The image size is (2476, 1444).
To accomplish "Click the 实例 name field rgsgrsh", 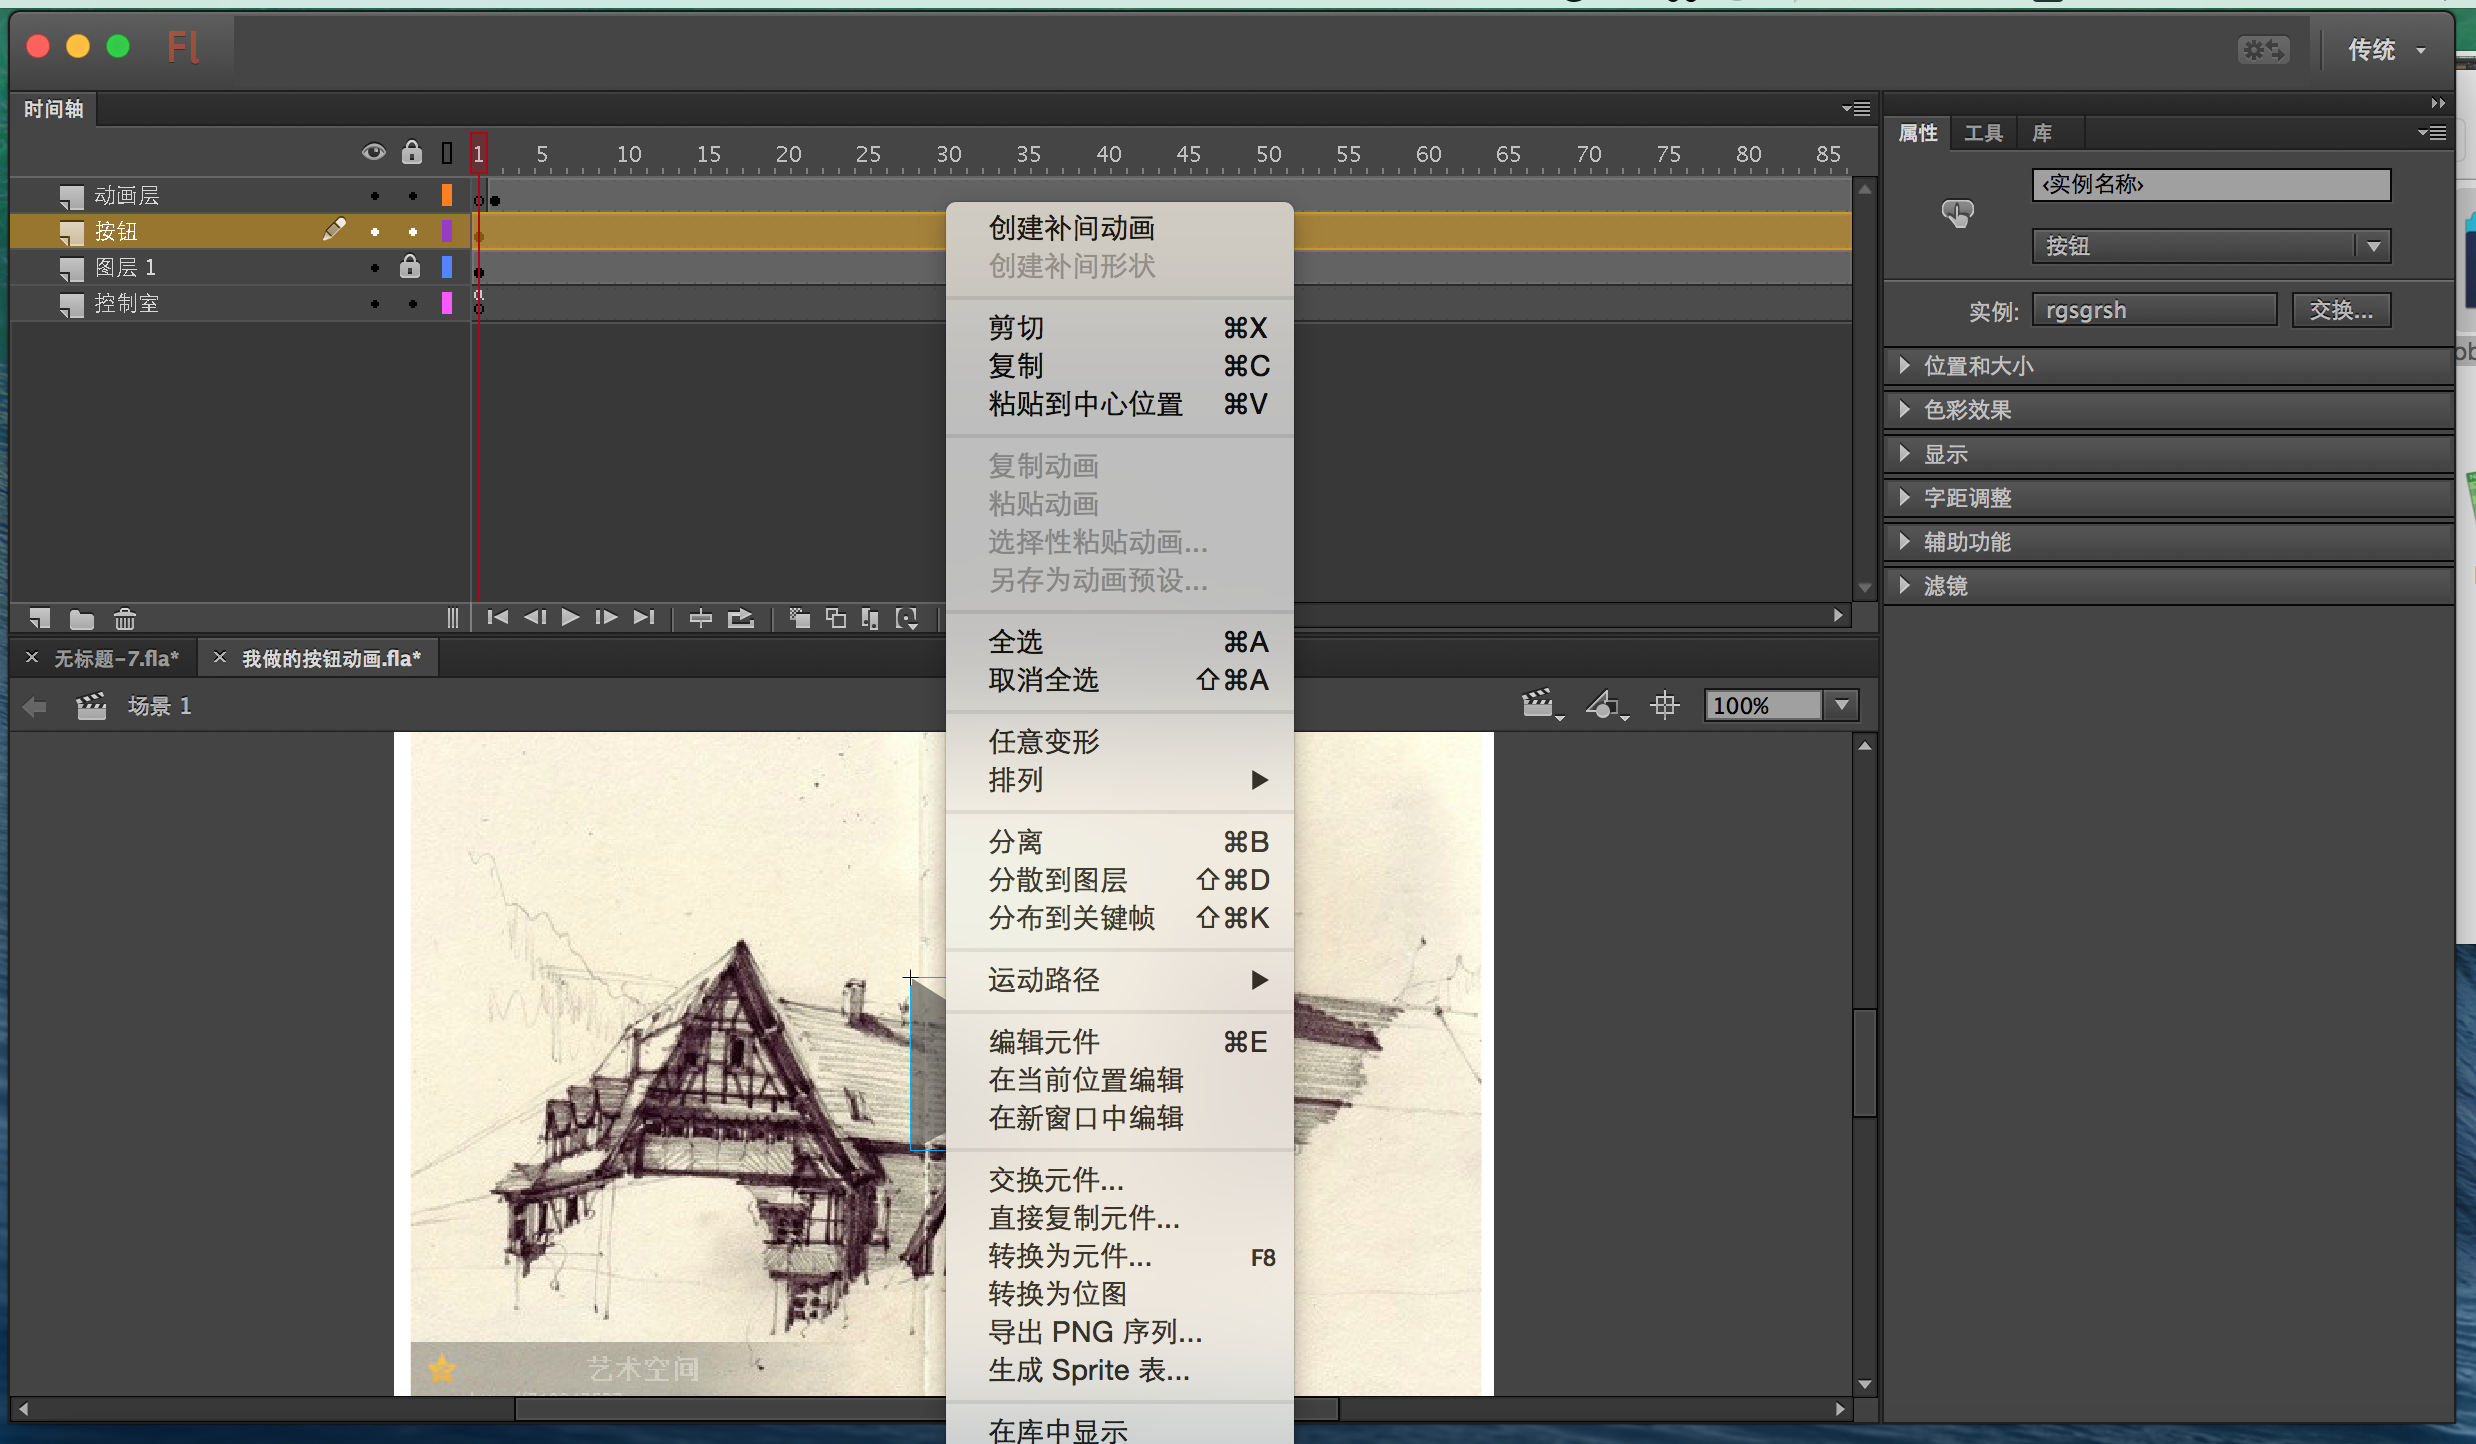I will (2154, 309).
